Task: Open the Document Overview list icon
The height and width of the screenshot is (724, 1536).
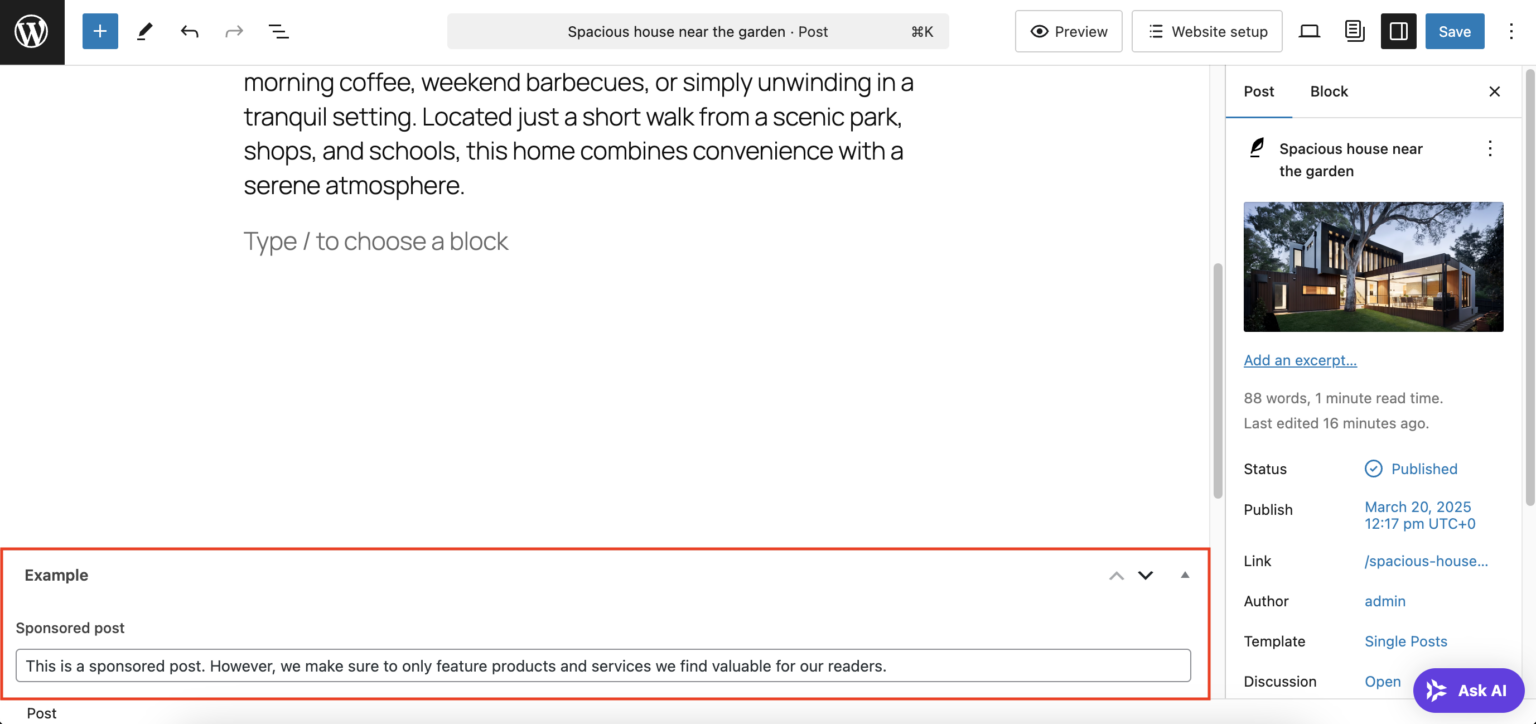Action: pos(279,31)
